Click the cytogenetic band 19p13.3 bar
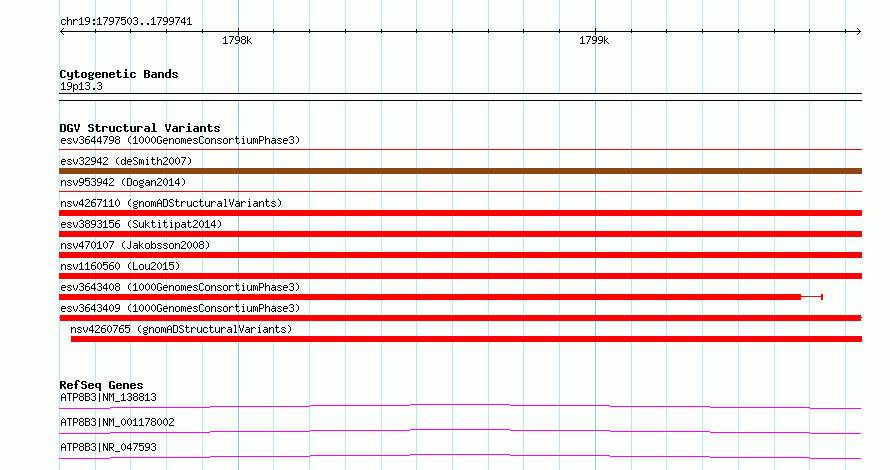890x470 pixels. coord(460,97)
